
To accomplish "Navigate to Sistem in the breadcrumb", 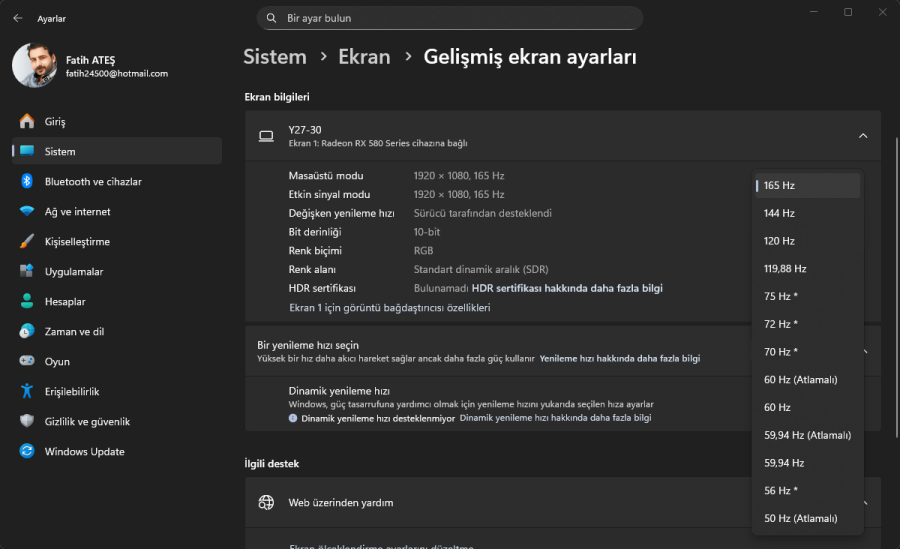I will [274, 57].
